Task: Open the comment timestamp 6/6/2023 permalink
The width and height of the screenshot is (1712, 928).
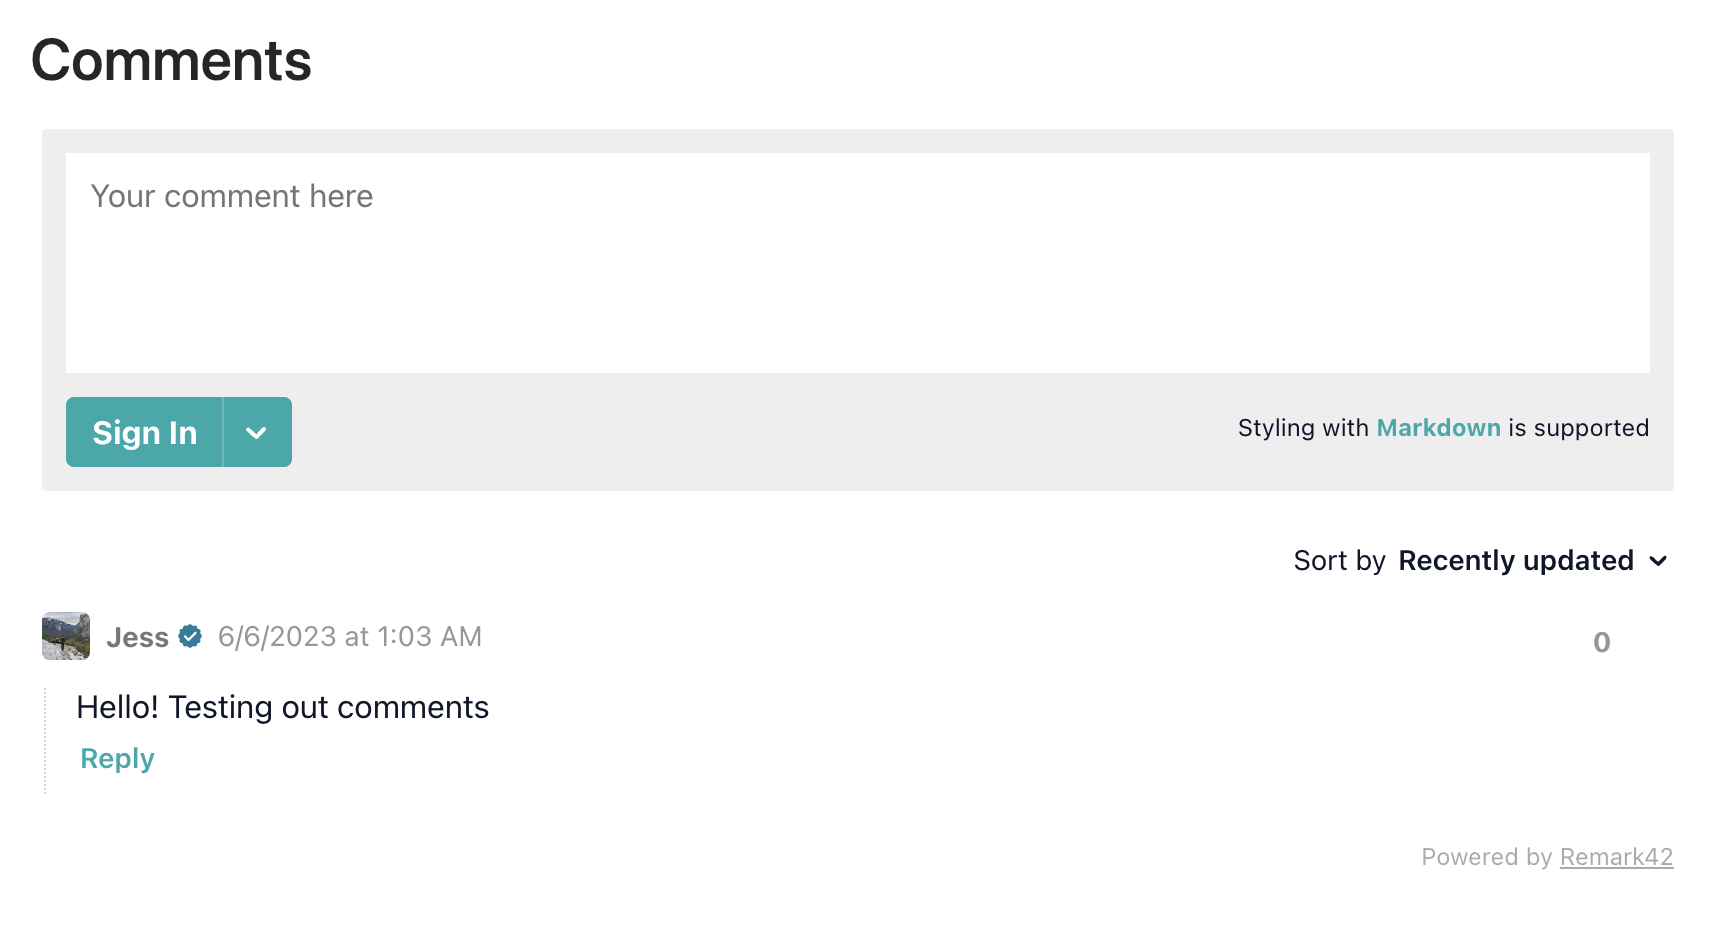Action: pos(350,637)
